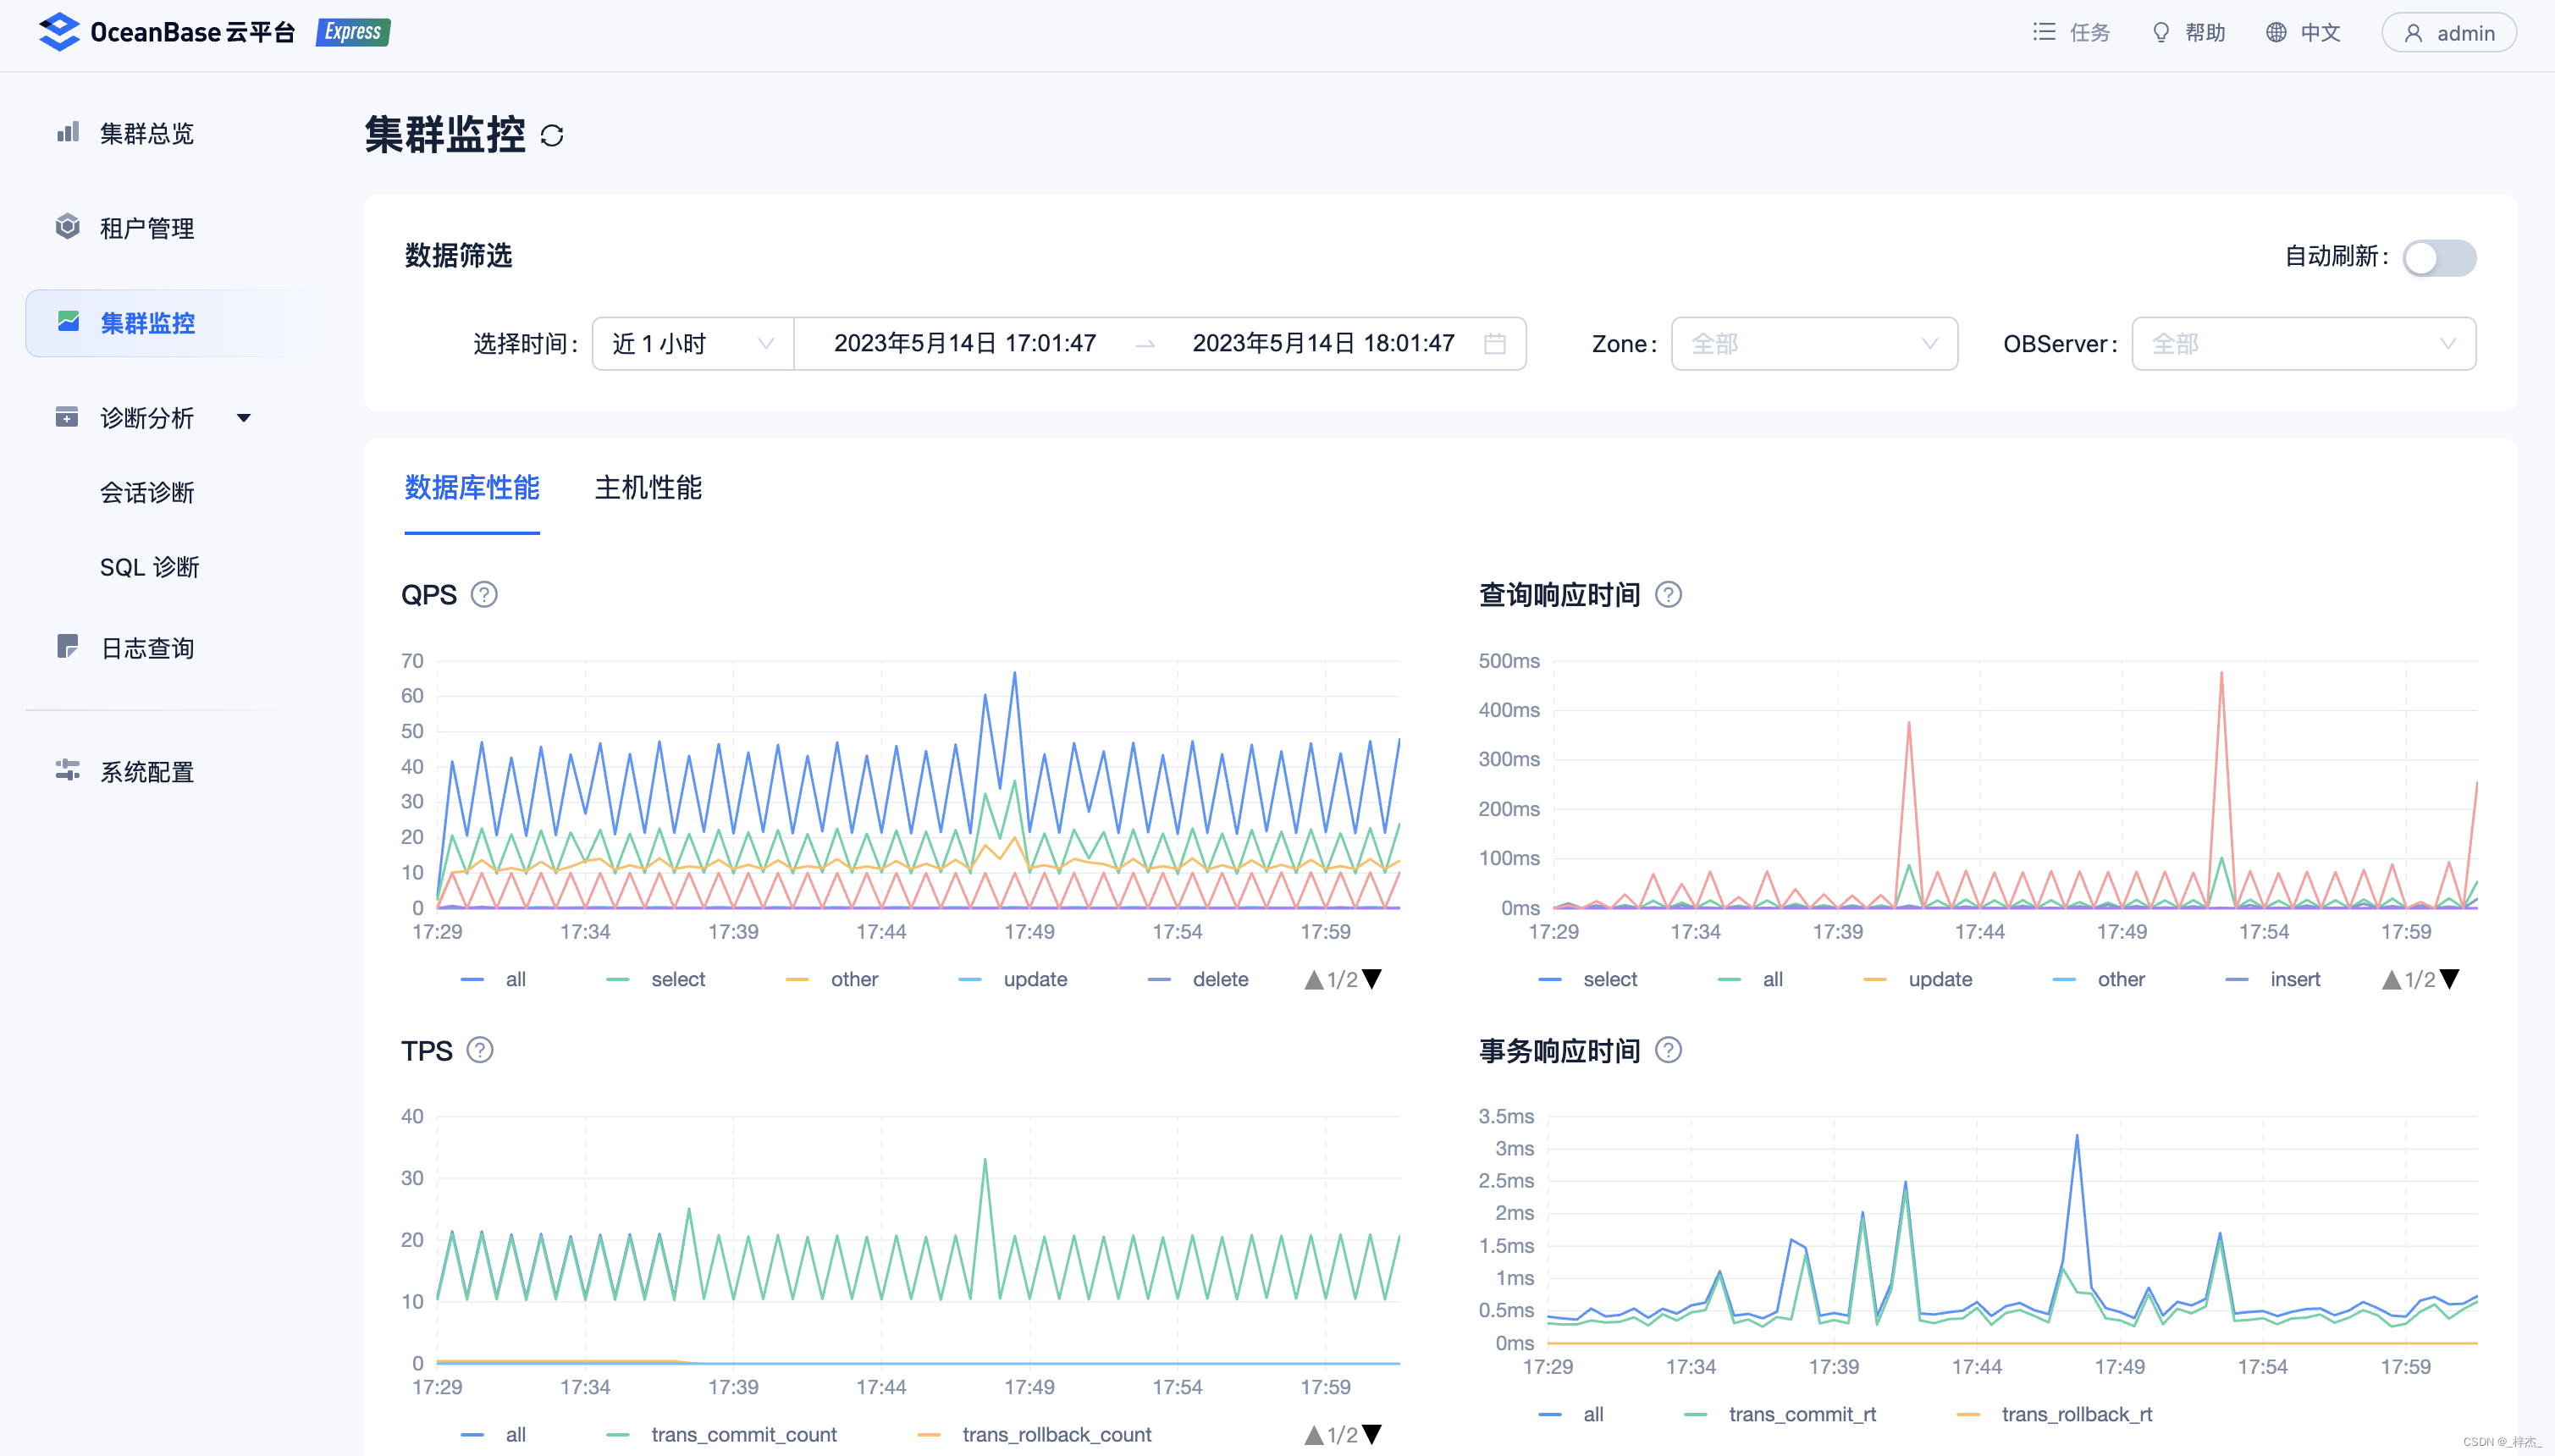Image resolution: width=2555 pixels, height=1456 pixels.
Task: Toggle trans_rollback_count series in TPS legend
Action: coord(1035,1435)
